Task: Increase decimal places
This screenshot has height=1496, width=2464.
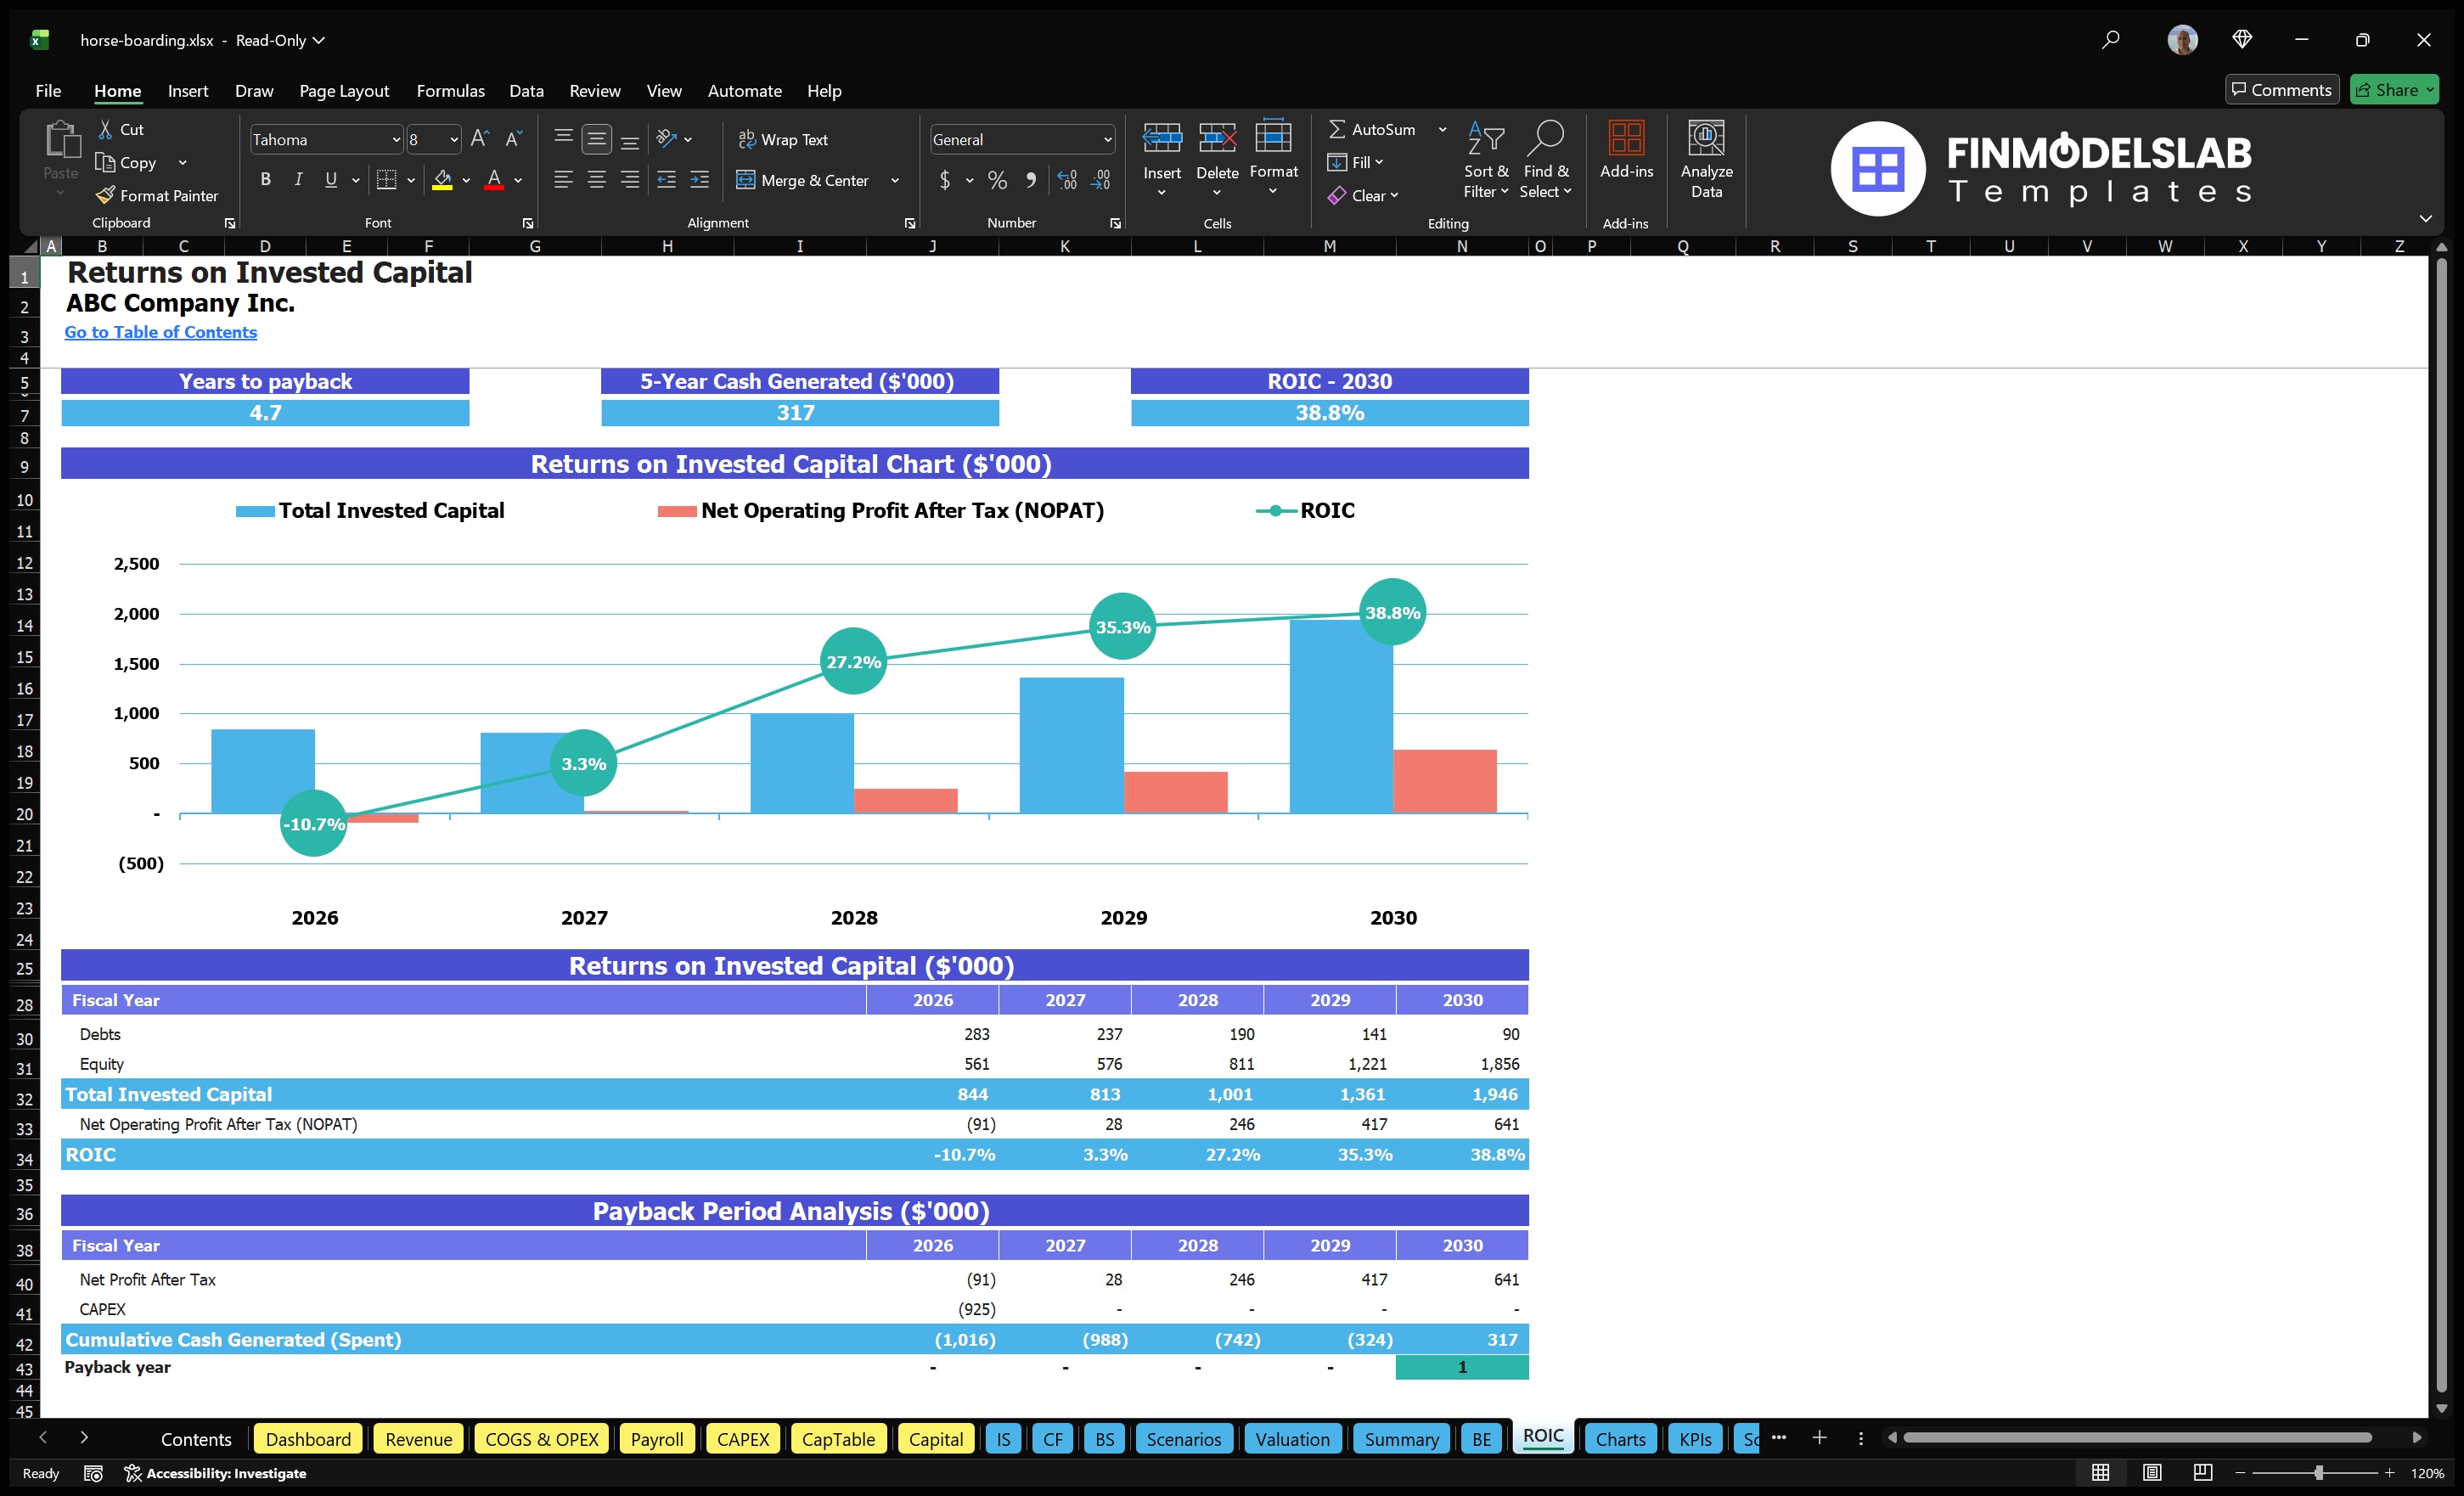Action: click(1066, 181)
